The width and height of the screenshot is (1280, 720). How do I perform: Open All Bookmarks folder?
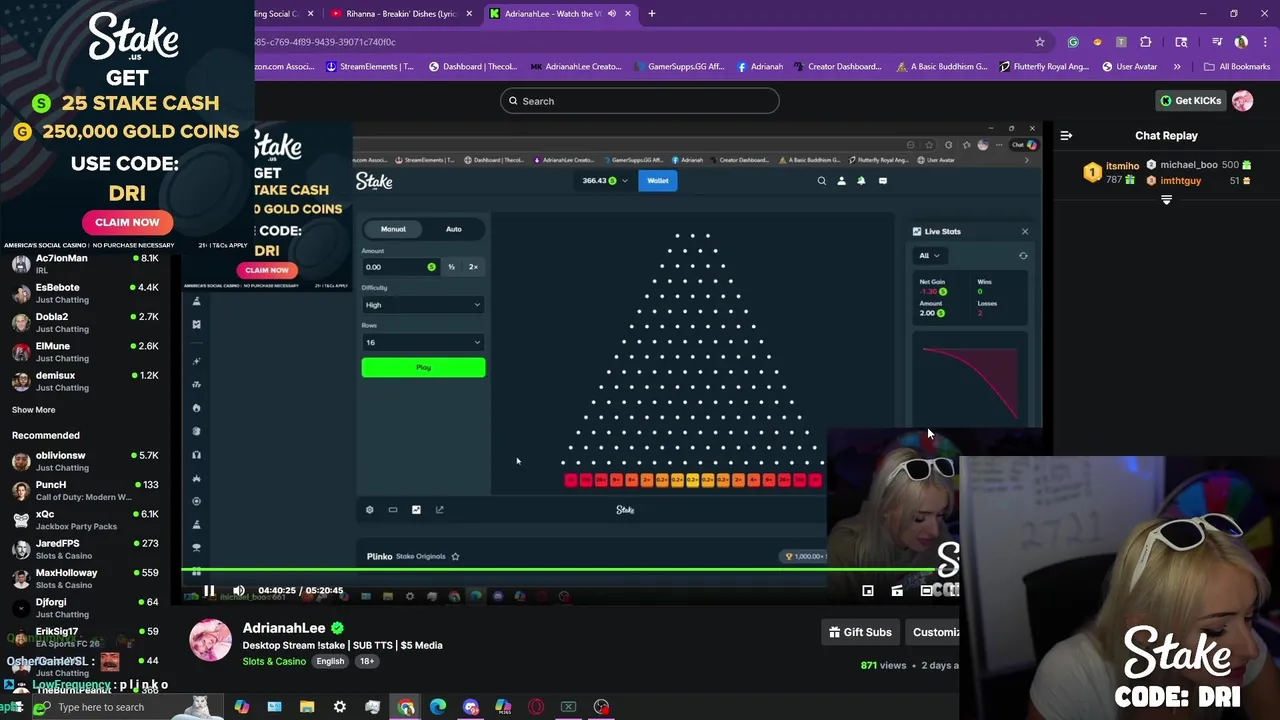(x=1237, y=67)
